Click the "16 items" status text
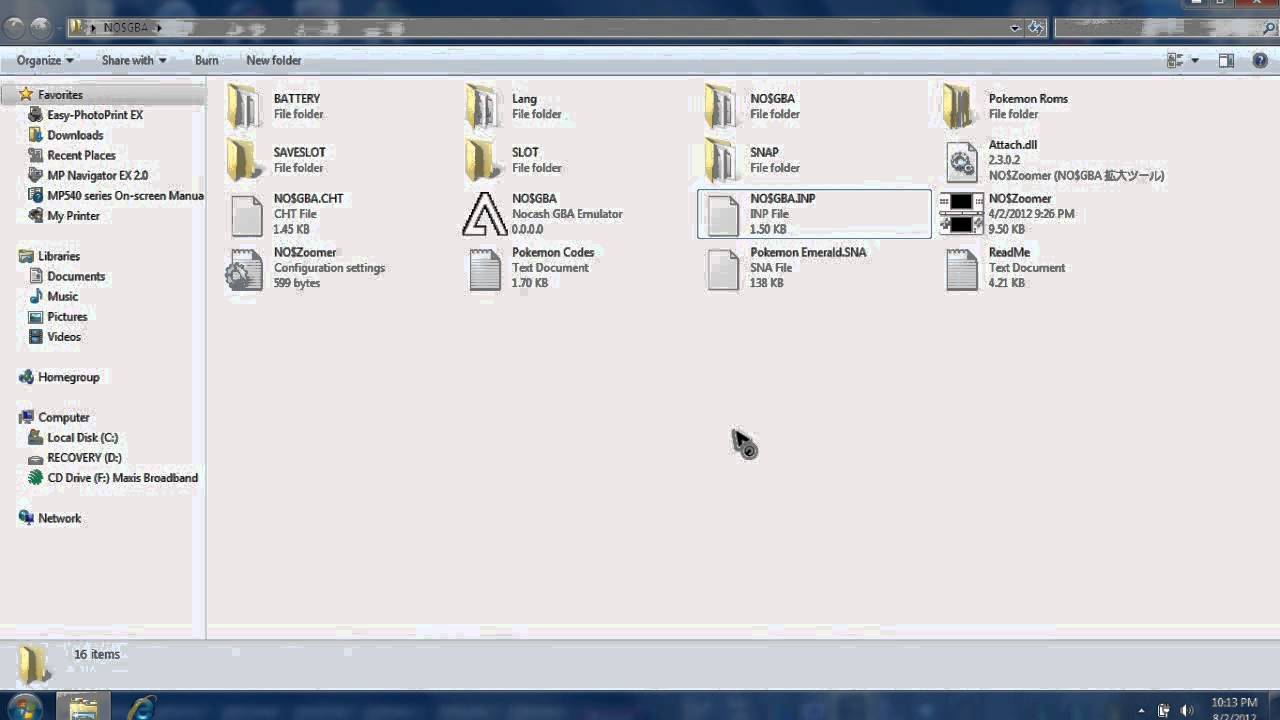The width and height of the screenshot is (1280, 720). 97,654
